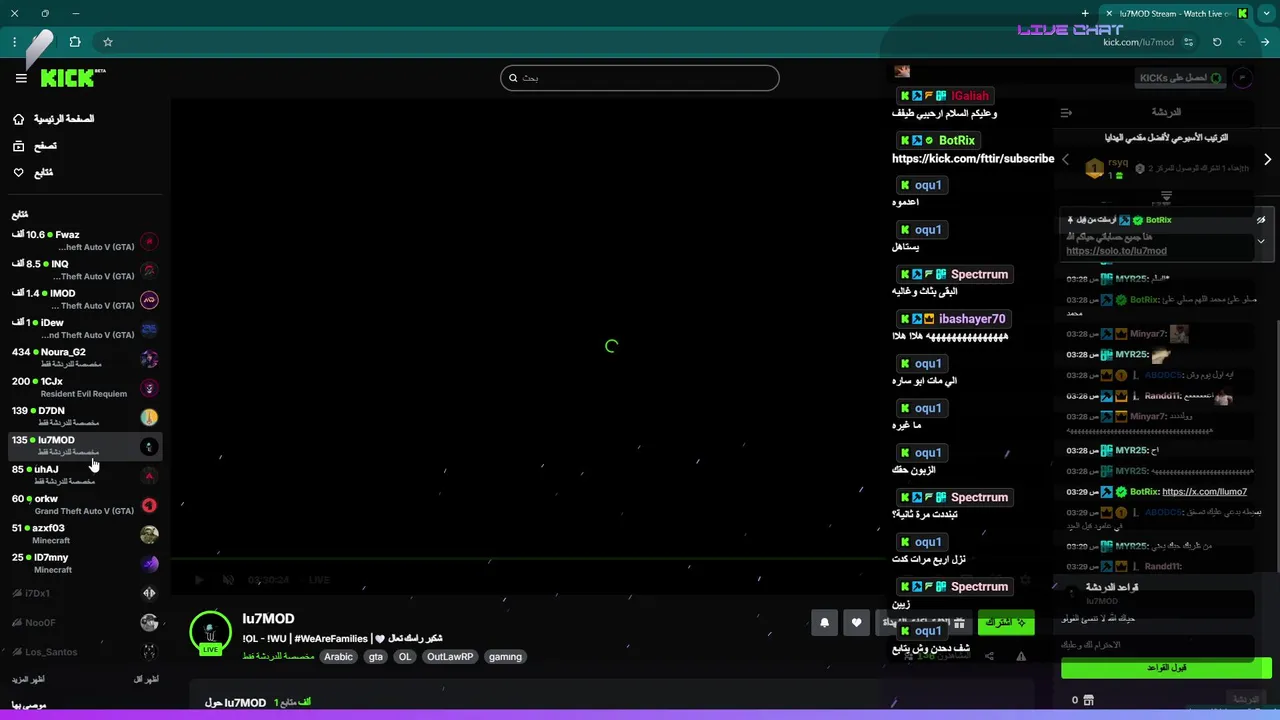Open orkw channel in sidebar

tap(84, 505)
